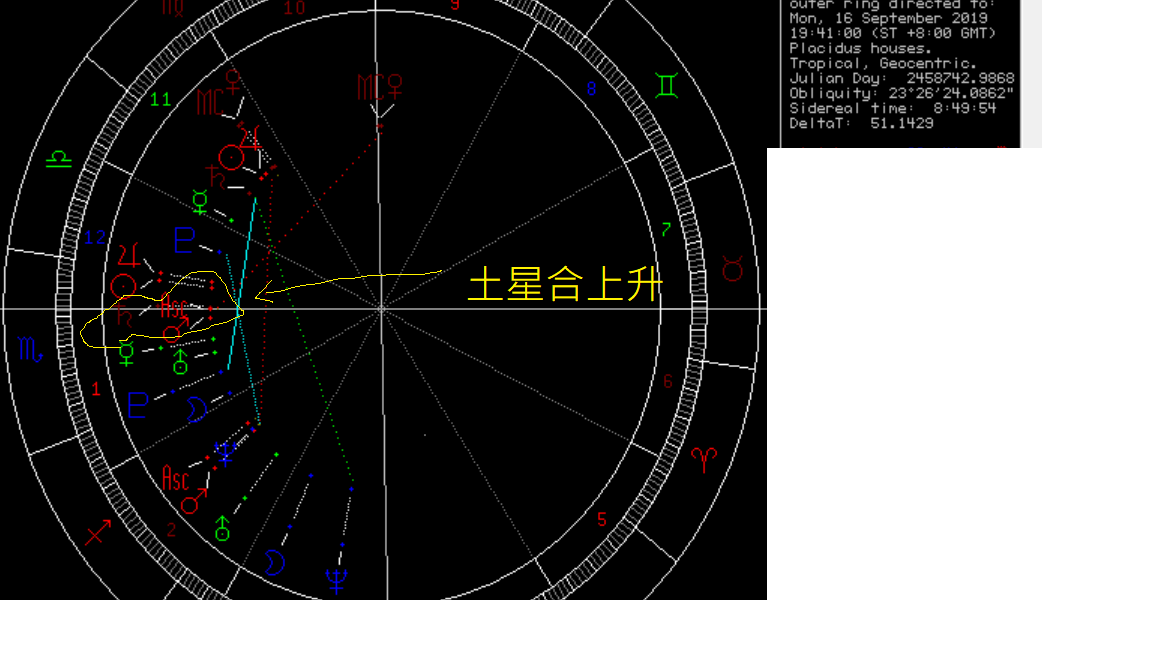Screen dimensions: 1152x648
Task: Select the bottommost blue Neptune trident glyph
Action: click(336, 580)
